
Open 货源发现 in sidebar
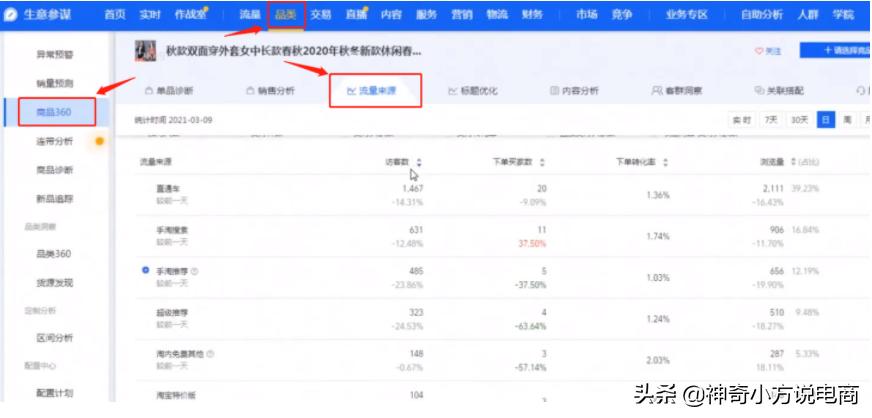pos(54,283)
